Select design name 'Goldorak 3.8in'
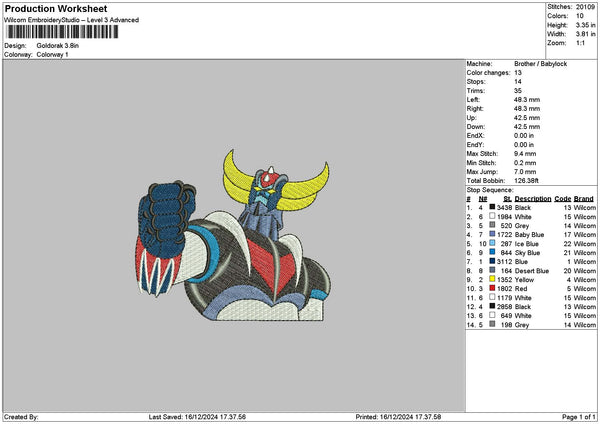 (x=58, y=46)
